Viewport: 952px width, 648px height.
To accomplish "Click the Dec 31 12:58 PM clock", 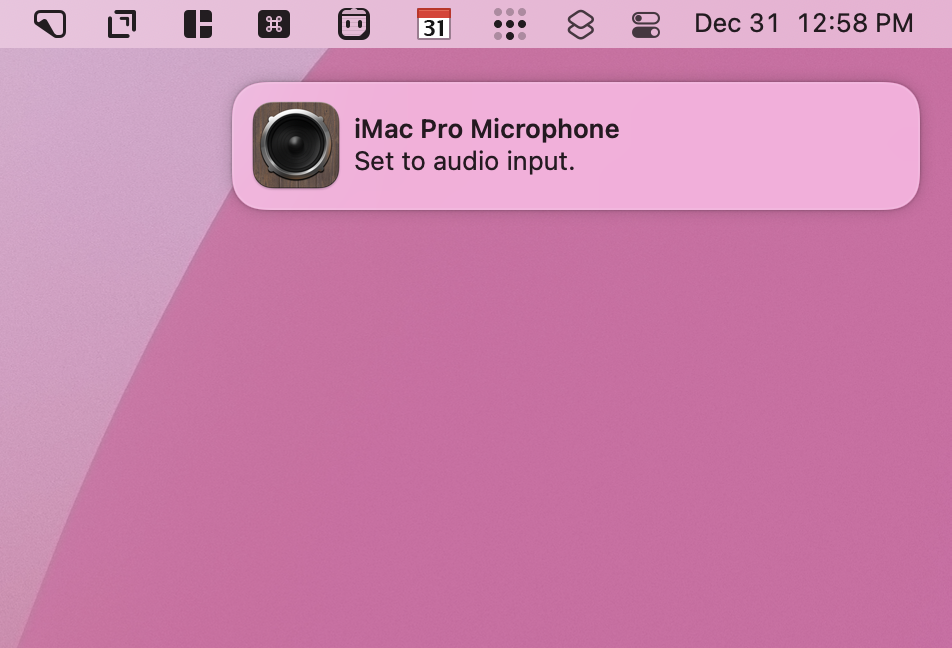I will tap(804, 24).
